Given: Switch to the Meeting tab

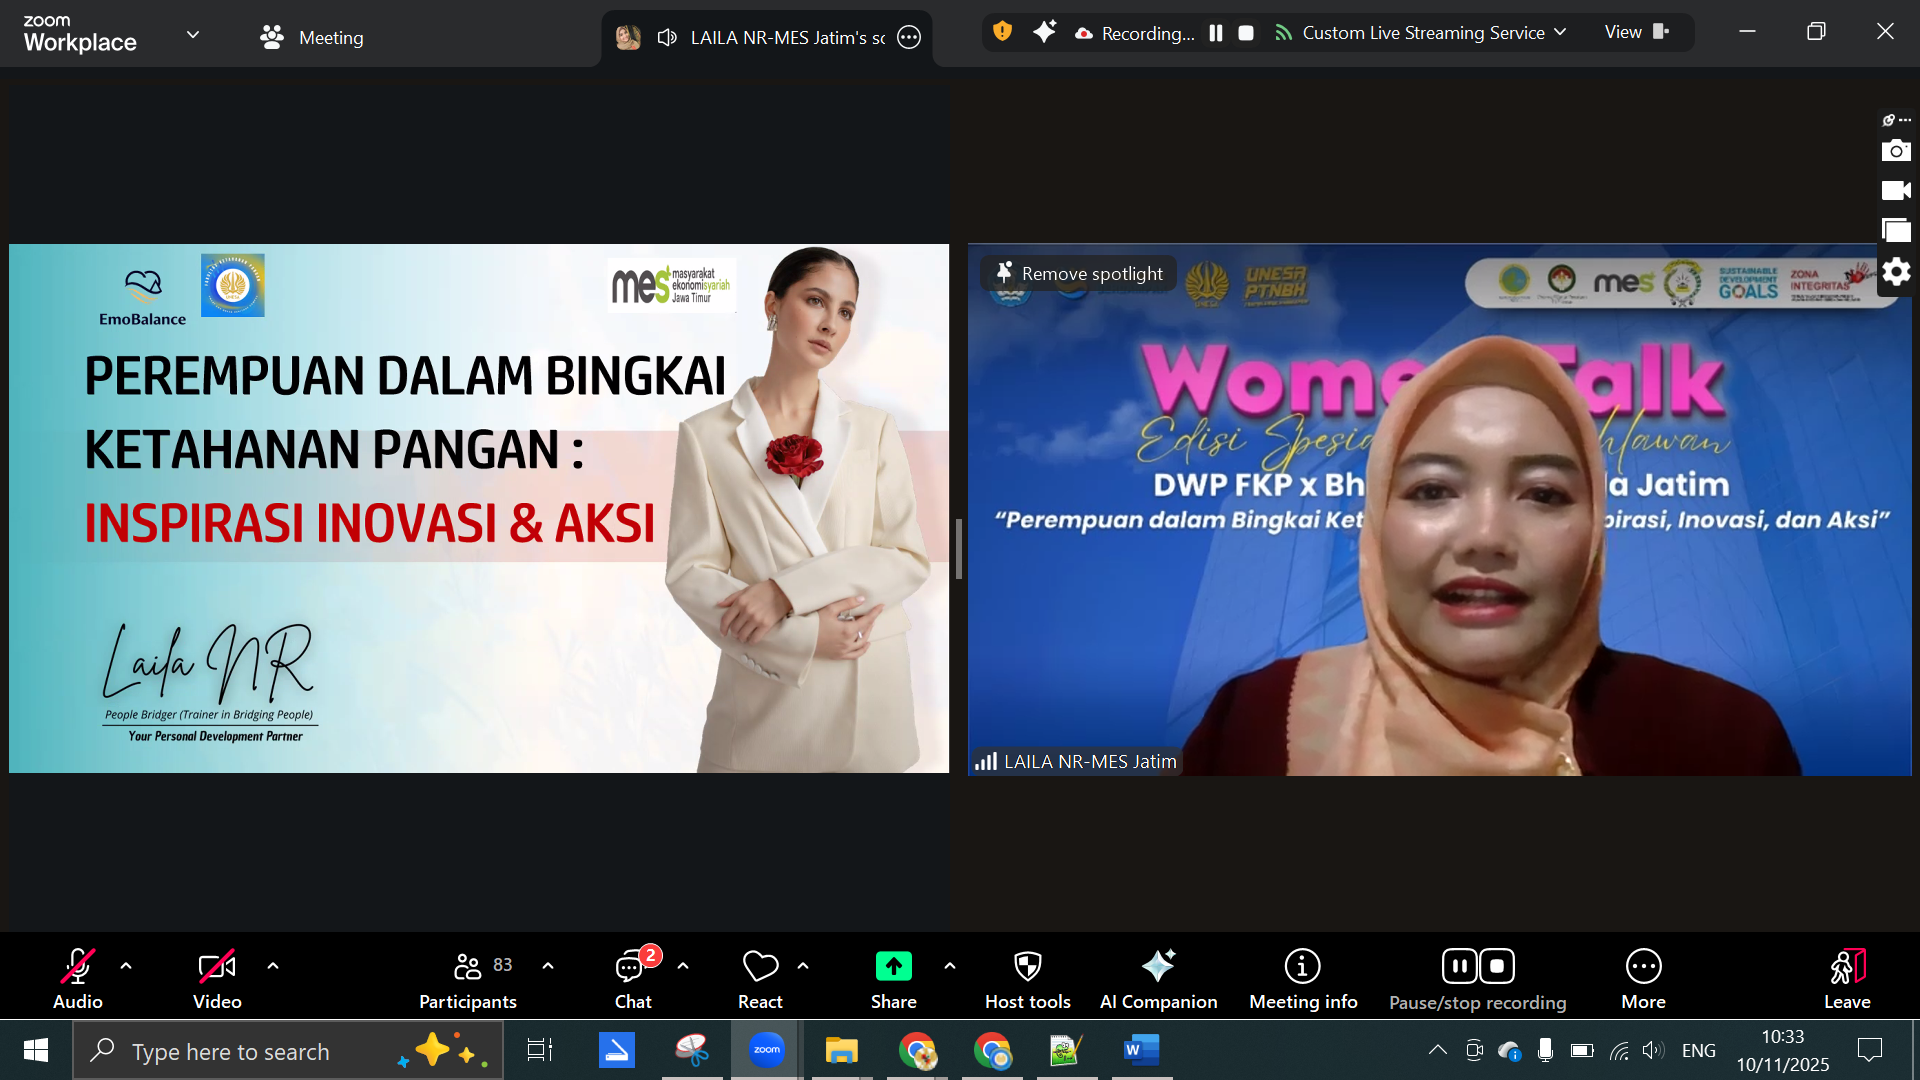Looking at the screenshot, I should 311,37.
